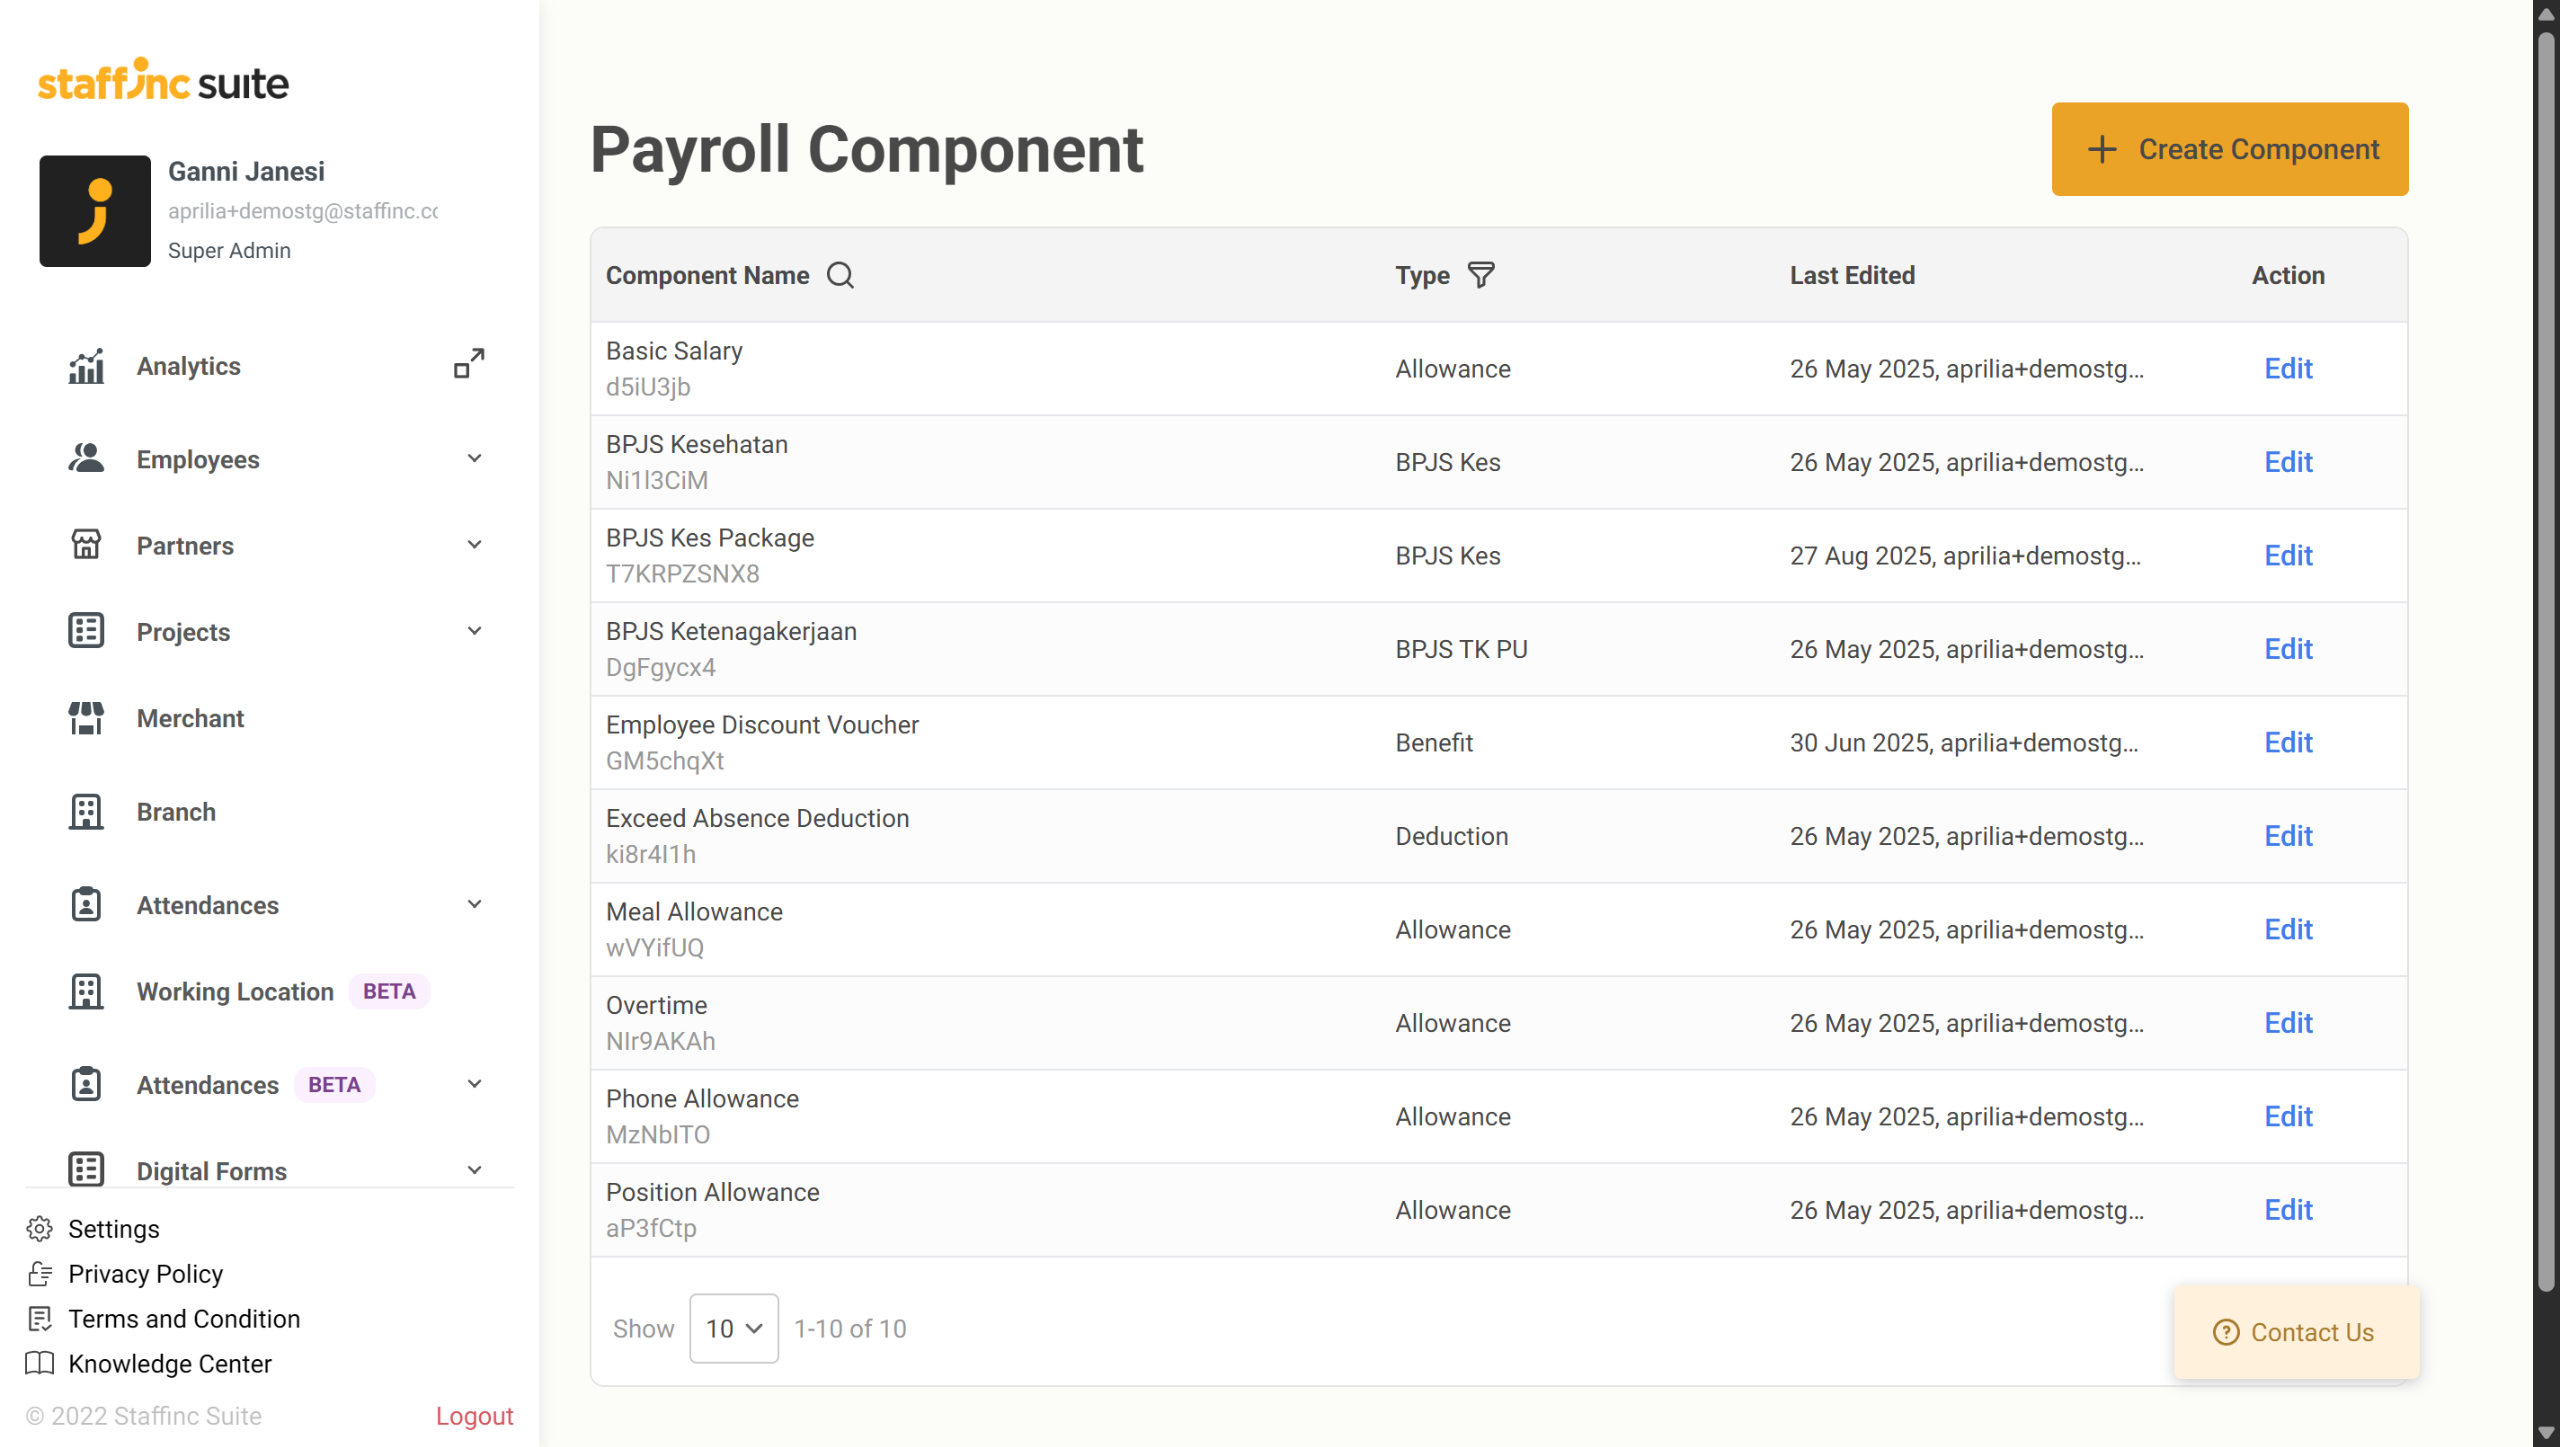Open the Type column filter icon

click(1481, 275)
